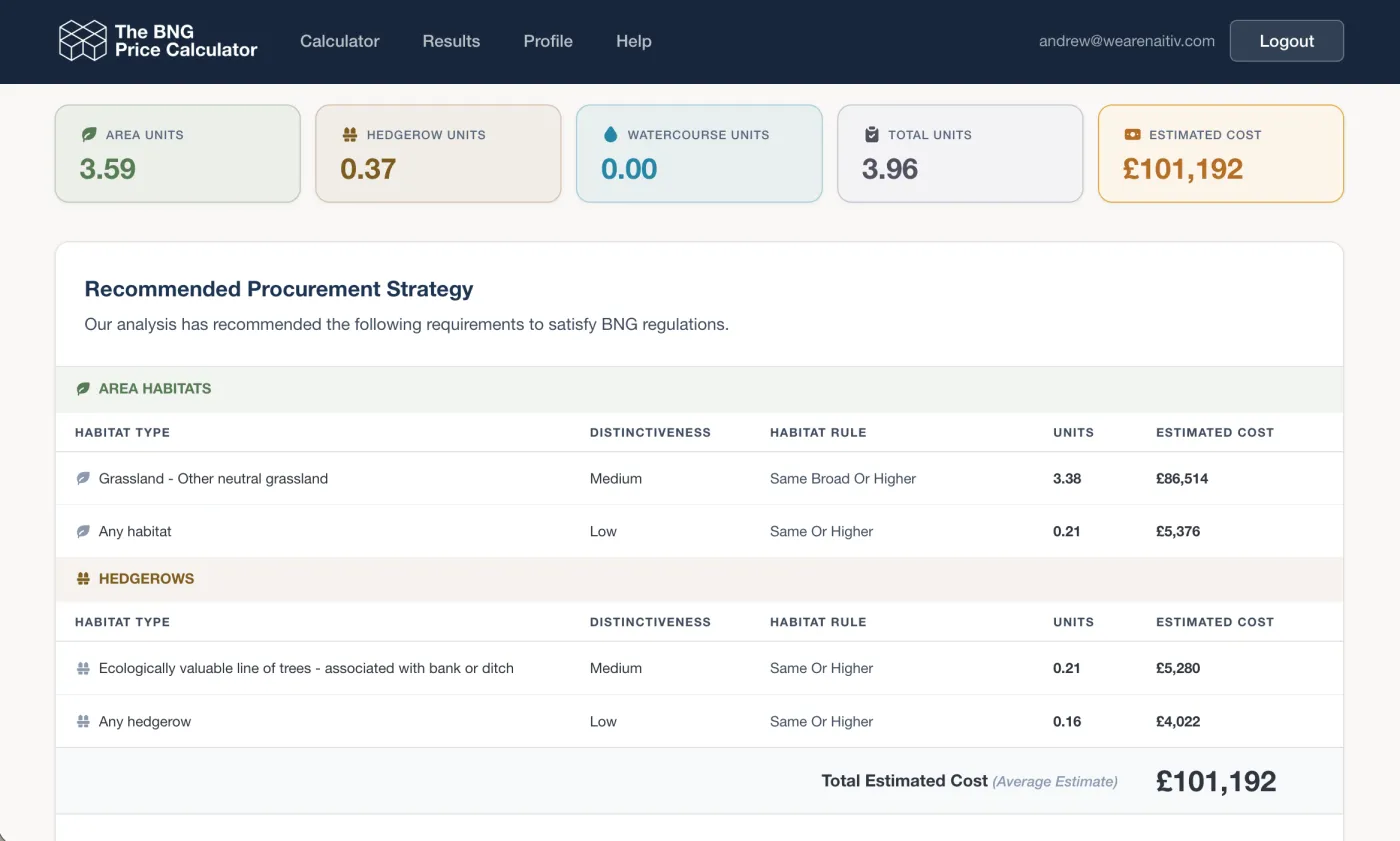Click the Estimated Cost card value £101,192
Viewport: 1400px width, 841px height.
click(1183, 169)
